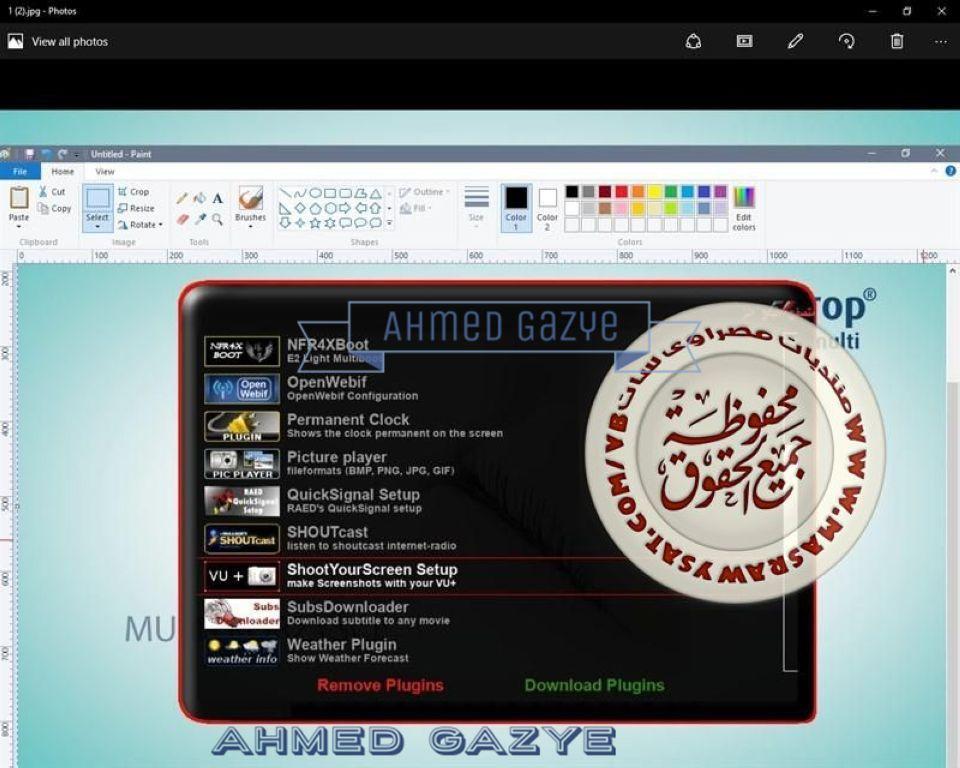Click the Paste clipboard icon in Paint

[x=19, y=198]
